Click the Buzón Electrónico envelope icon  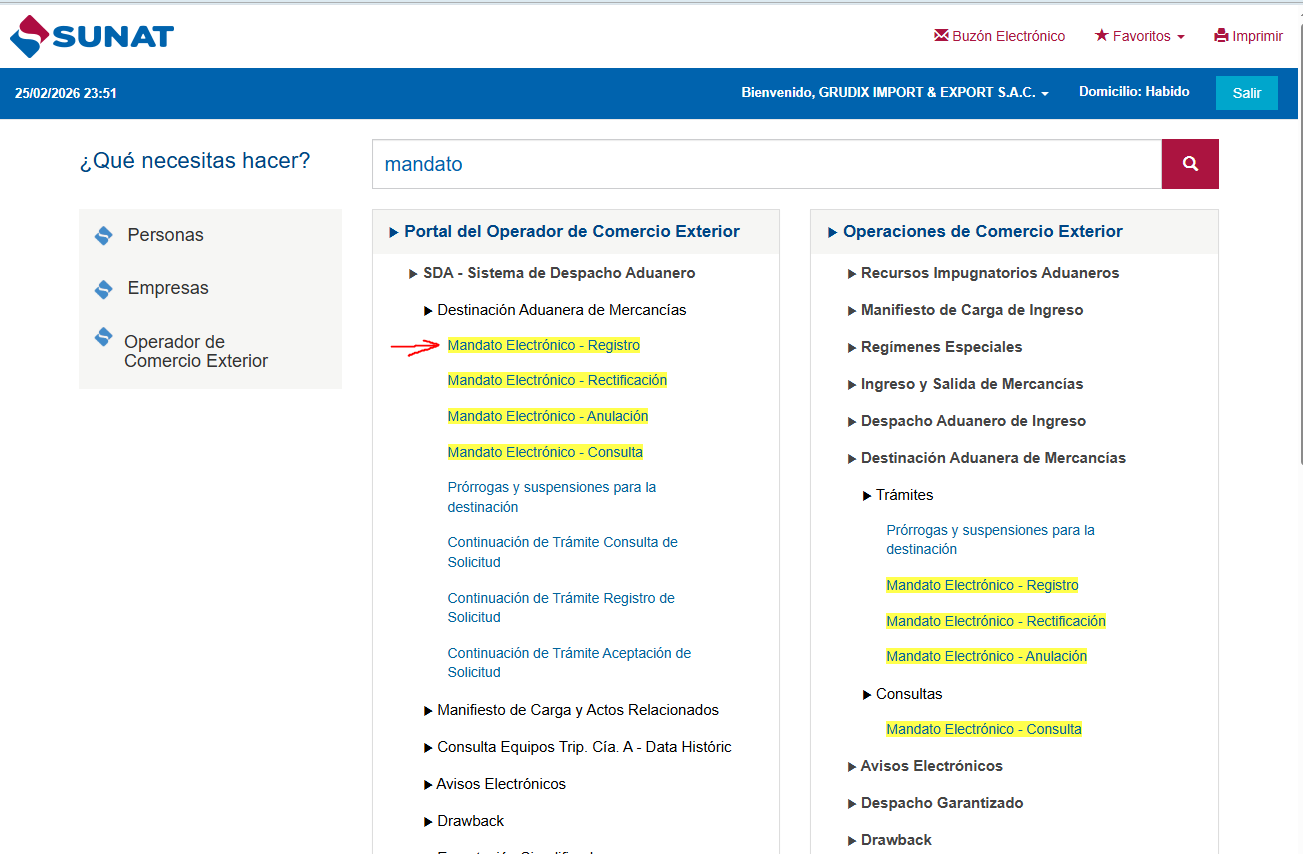pos(941,35)
